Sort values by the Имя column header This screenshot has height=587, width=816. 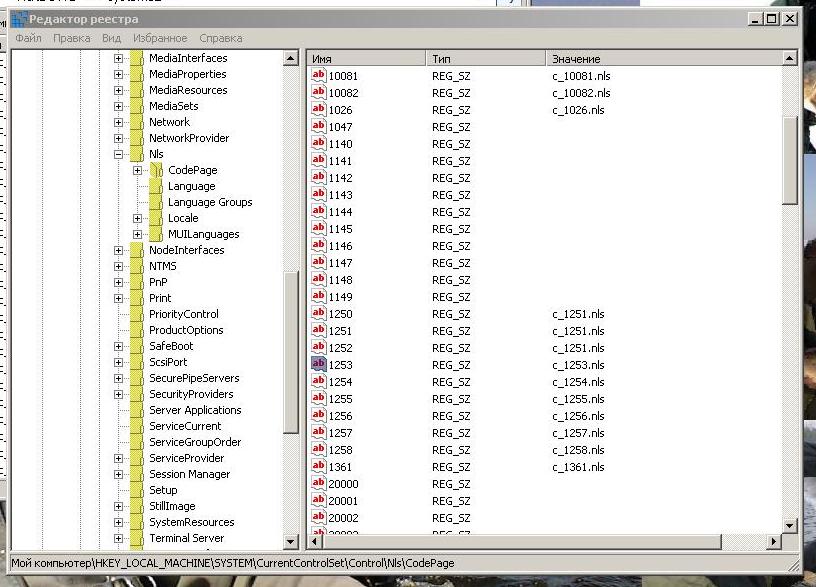(365, 59)
